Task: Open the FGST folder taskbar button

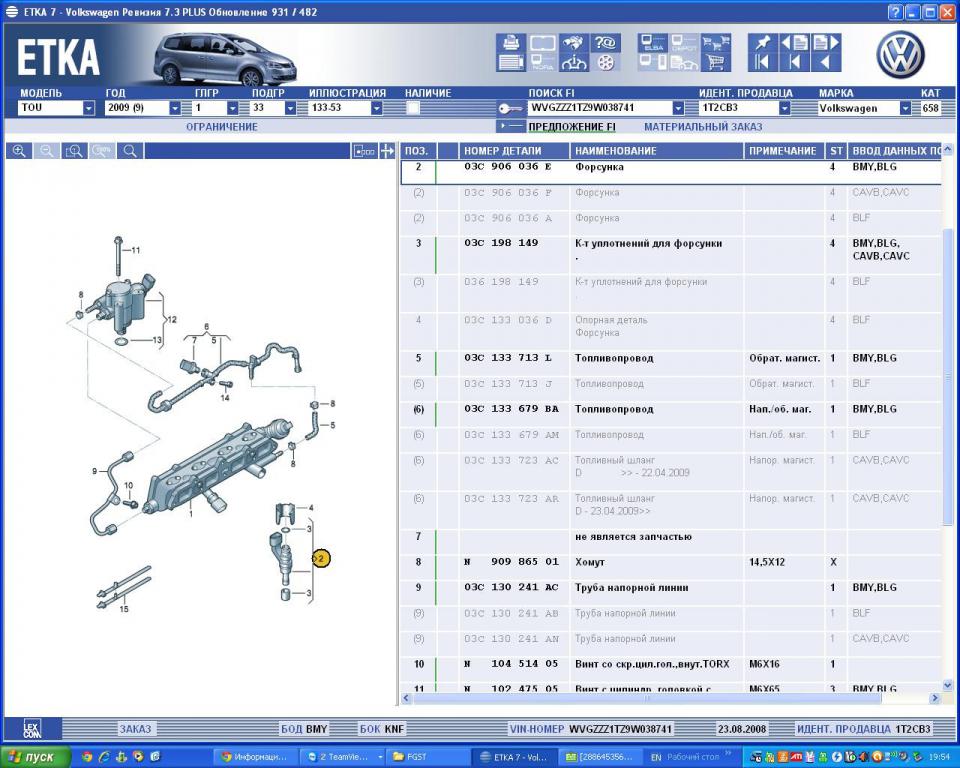Action: click(x=427, y=757)
